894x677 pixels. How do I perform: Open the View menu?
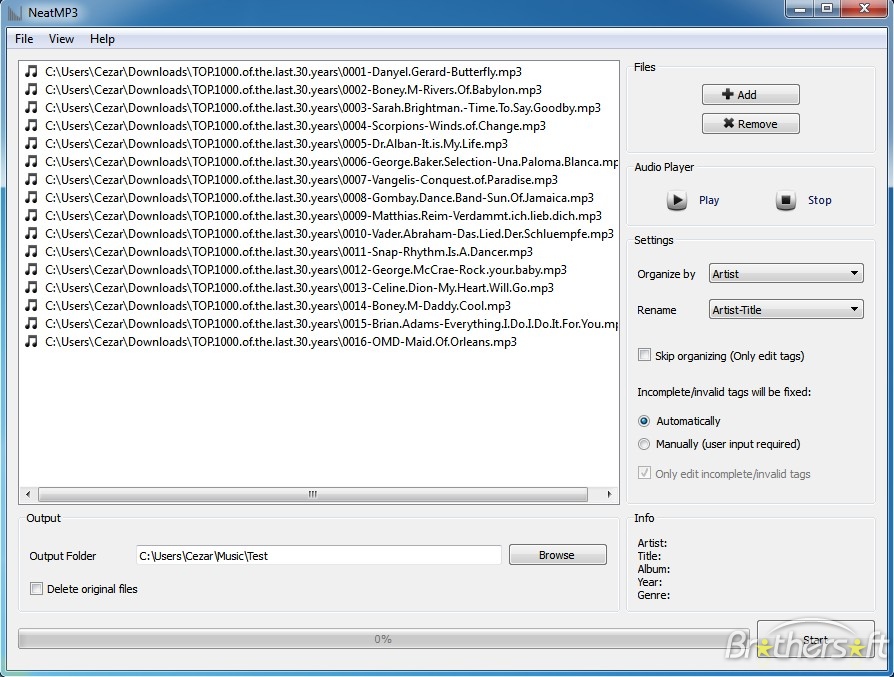tap(61, 39)
